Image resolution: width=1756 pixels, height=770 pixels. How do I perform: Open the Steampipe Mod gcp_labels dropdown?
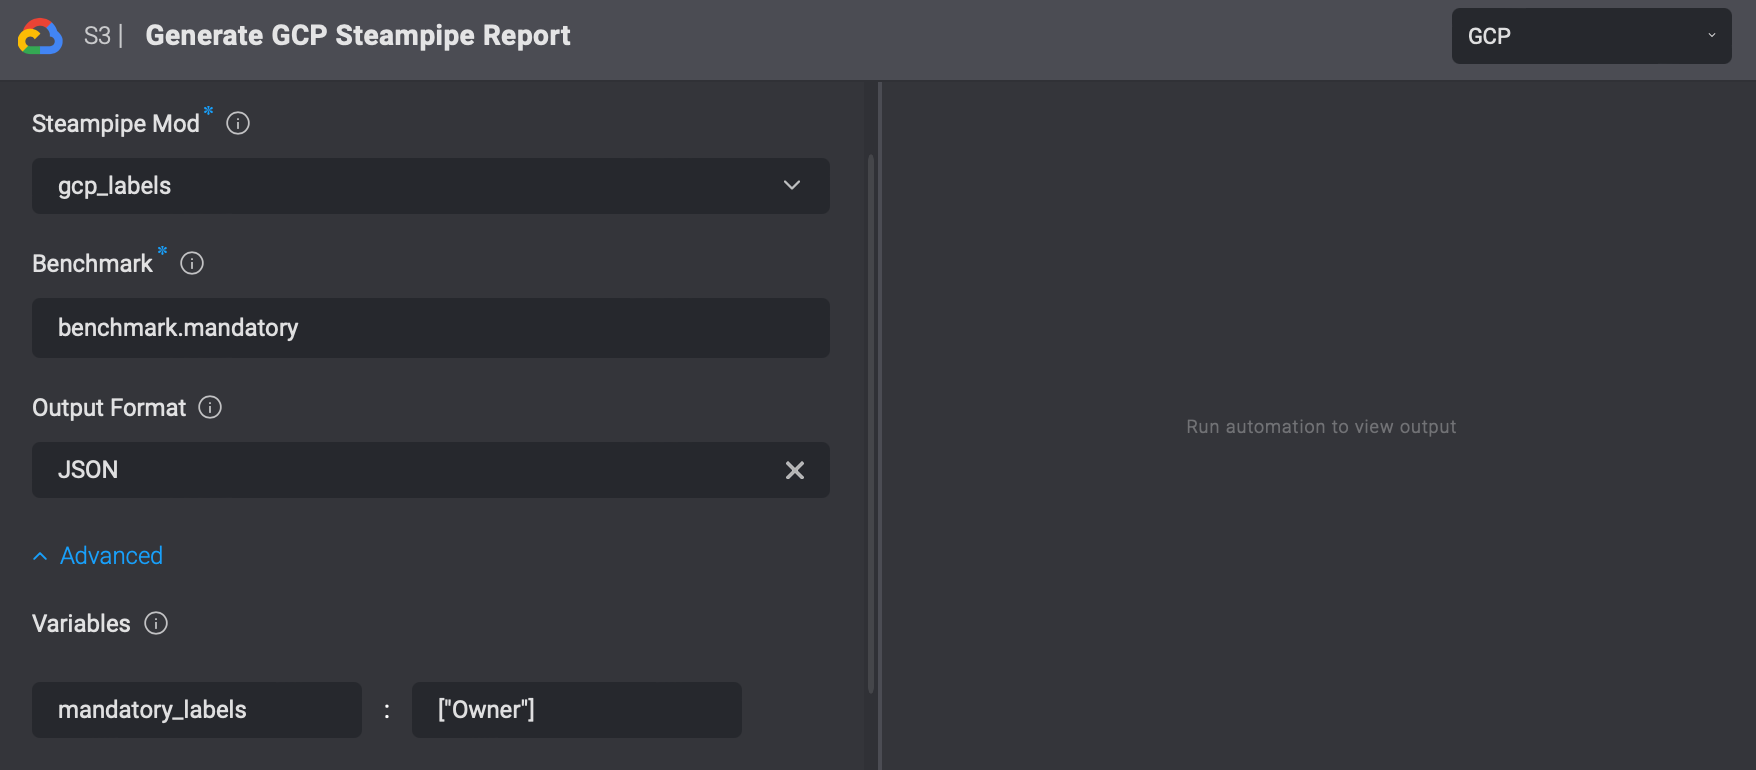tap(431, 186)
